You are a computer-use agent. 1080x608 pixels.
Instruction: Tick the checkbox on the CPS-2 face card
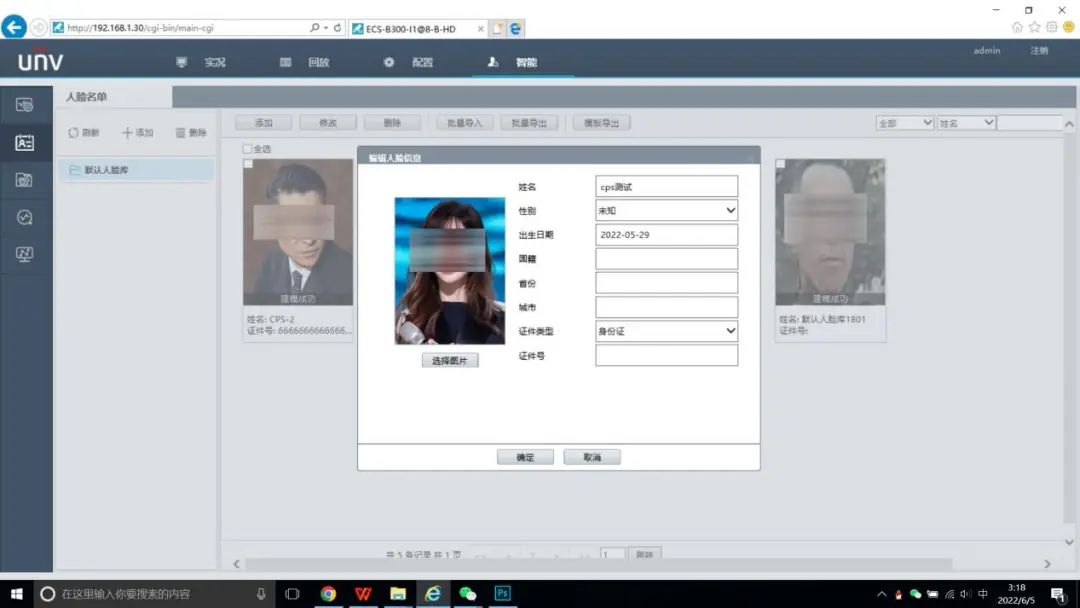248,164
